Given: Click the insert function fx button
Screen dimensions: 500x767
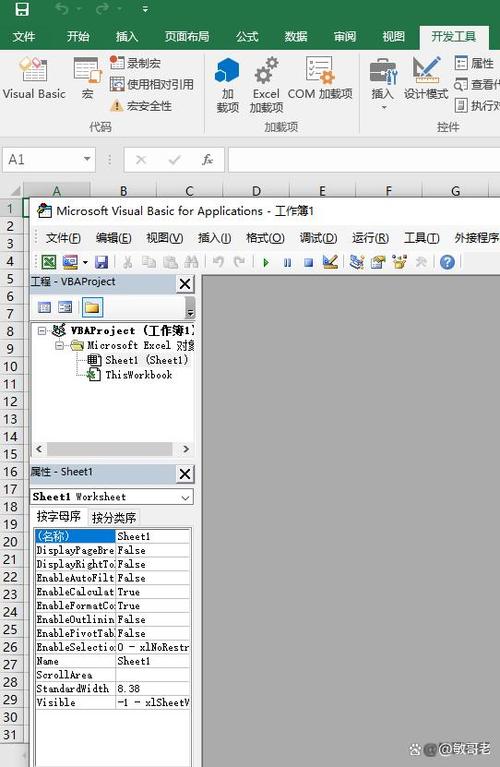Looking at the screenshot, I should tap(207, 159).
